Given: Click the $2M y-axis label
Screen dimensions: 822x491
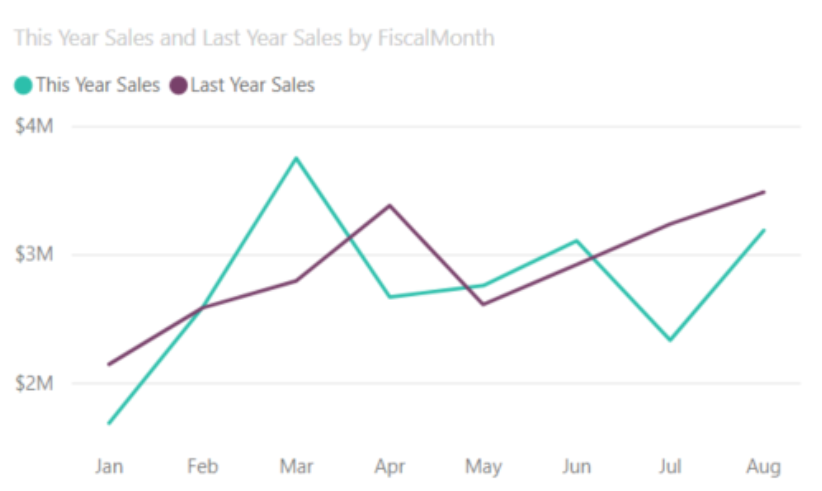Looking at the screenshot, I should [33, 383].
